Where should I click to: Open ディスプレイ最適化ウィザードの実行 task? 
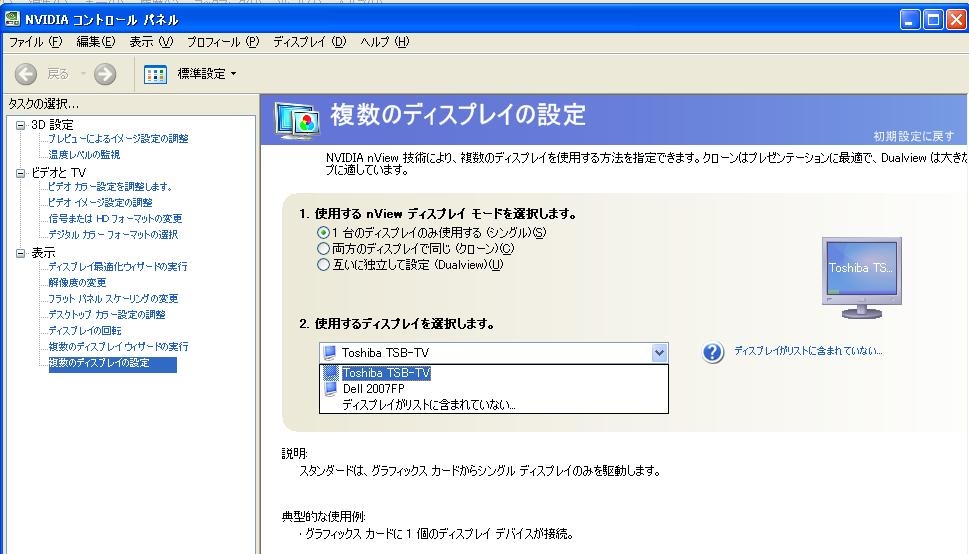point(118,266)
